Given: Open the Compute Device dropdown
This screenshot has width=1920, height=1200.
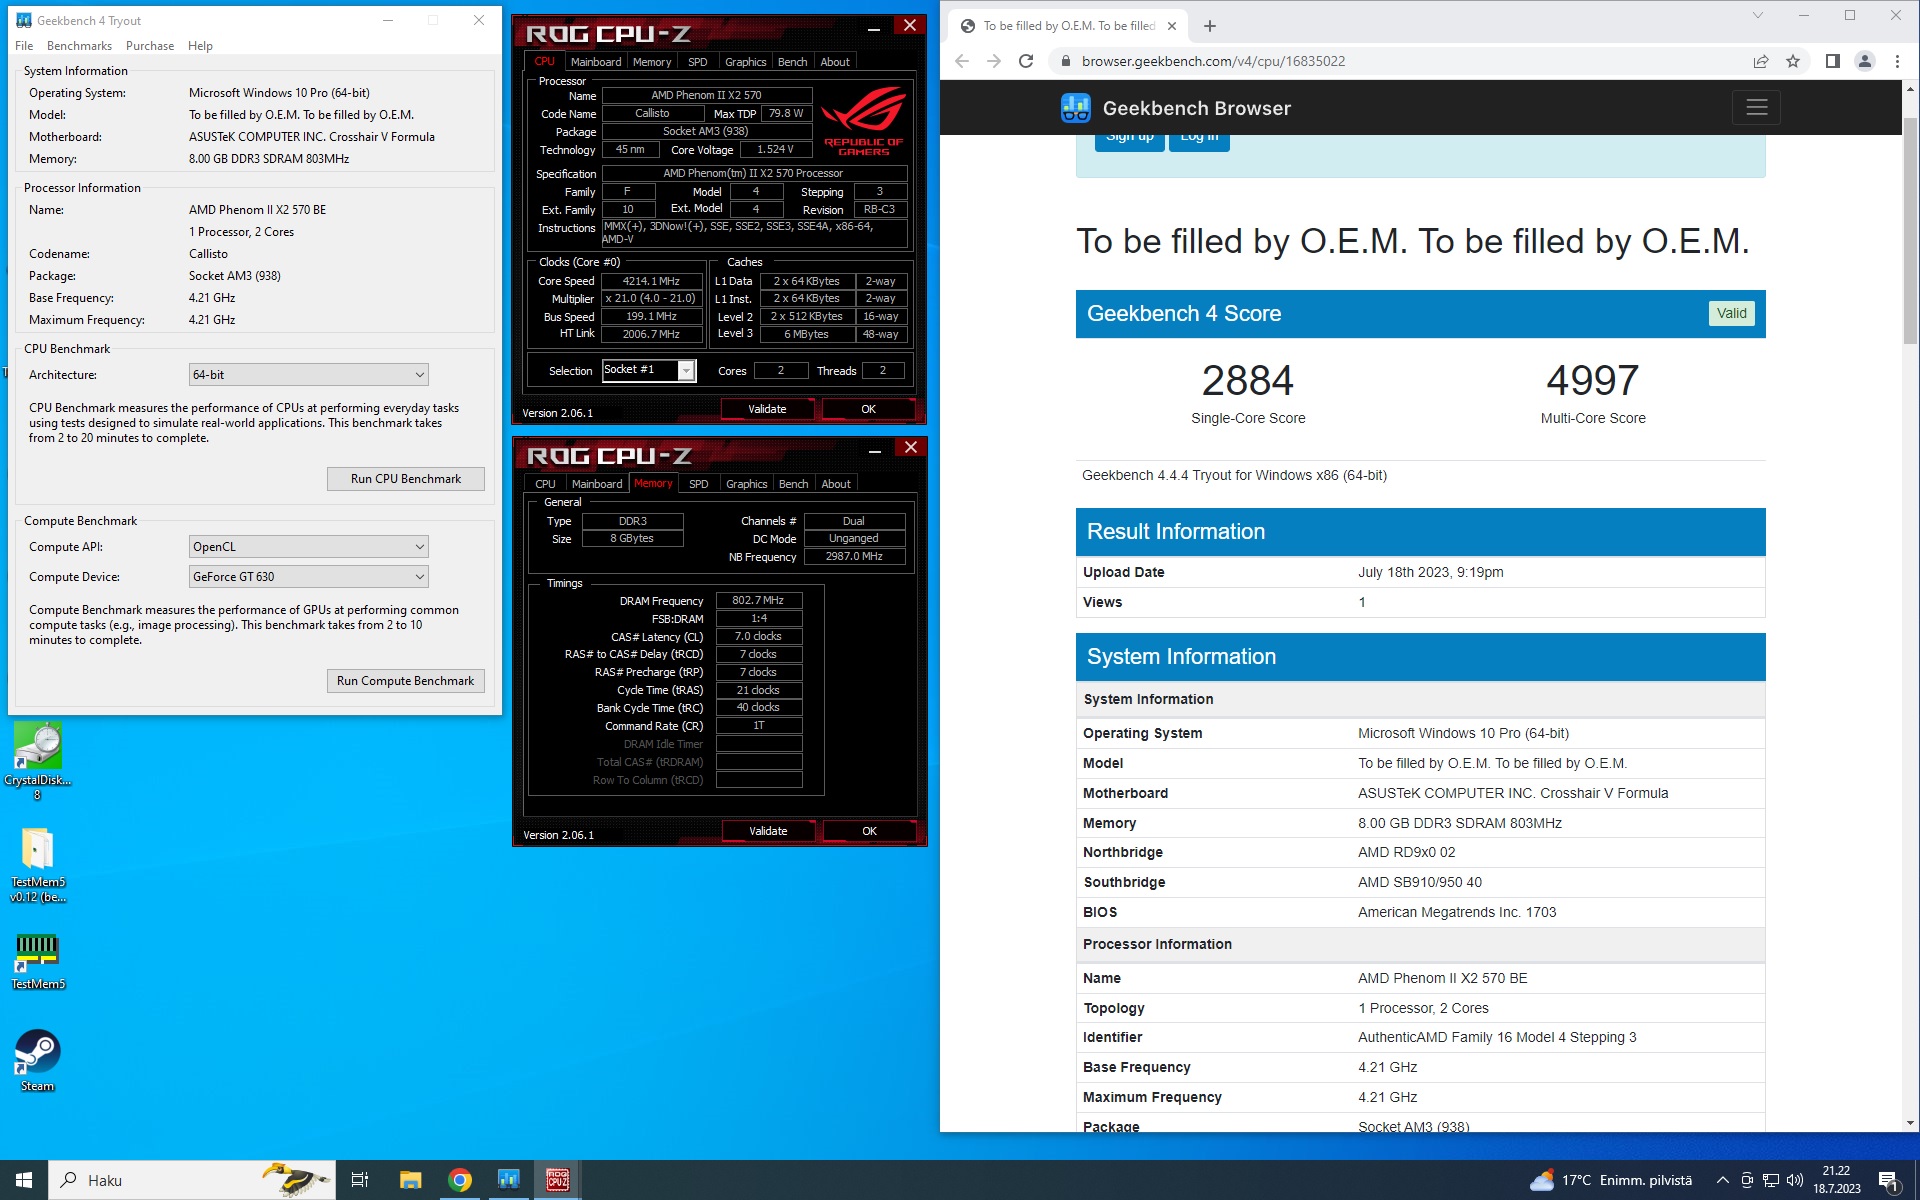Looking at the screenshot, I should click(309, 576).
